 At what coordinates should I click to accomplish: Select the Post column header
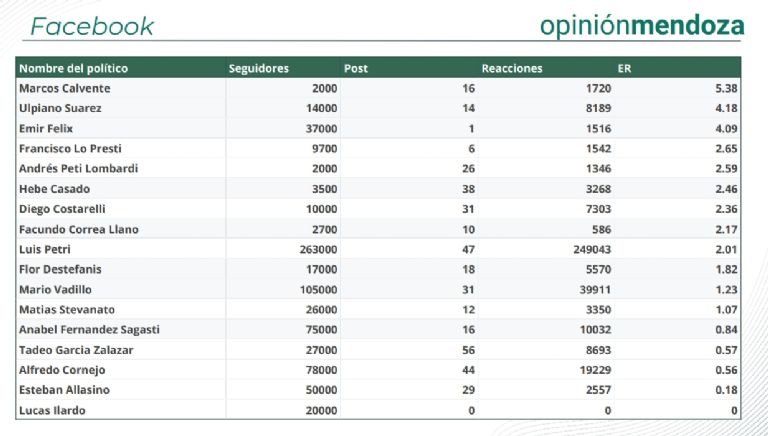coord(355,68)
